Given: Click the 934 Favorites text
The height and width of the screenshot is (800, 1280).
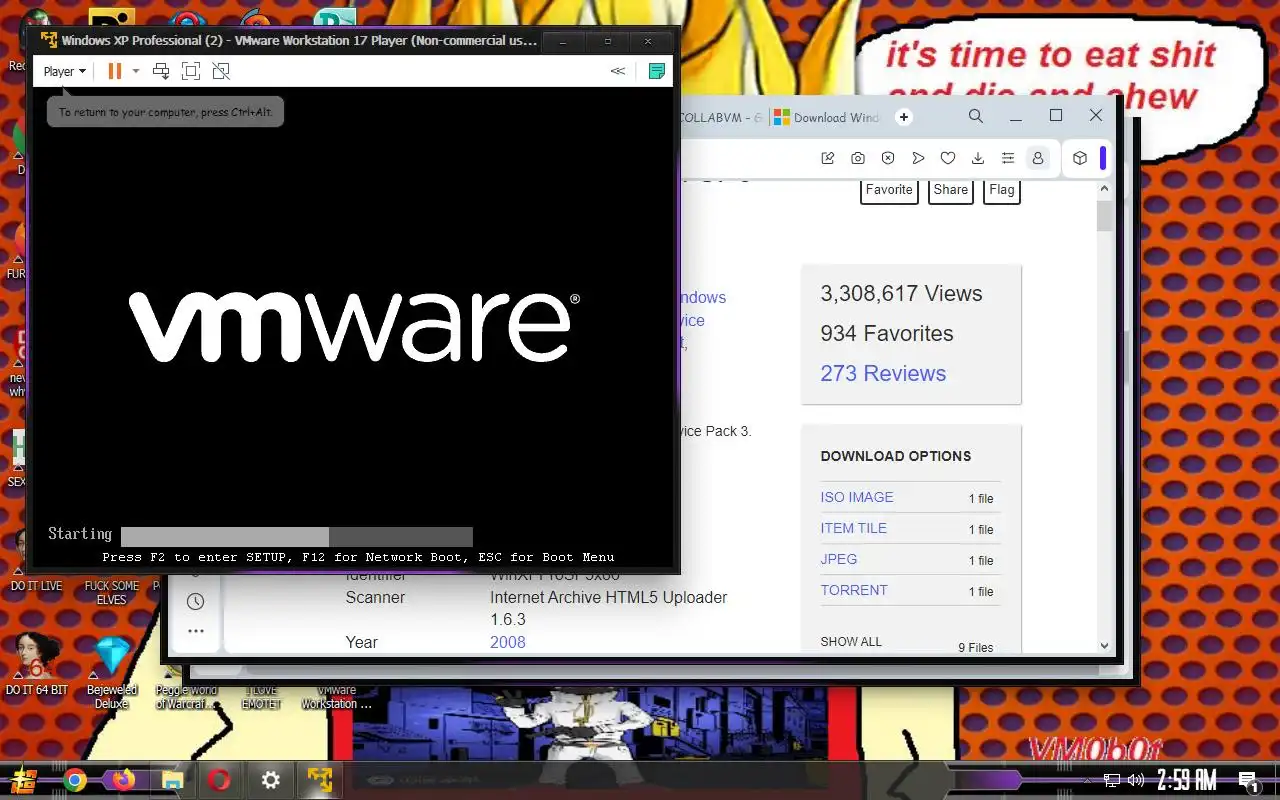Looking at the screenshot, I should pyautogui.click(x=887, y=333).
